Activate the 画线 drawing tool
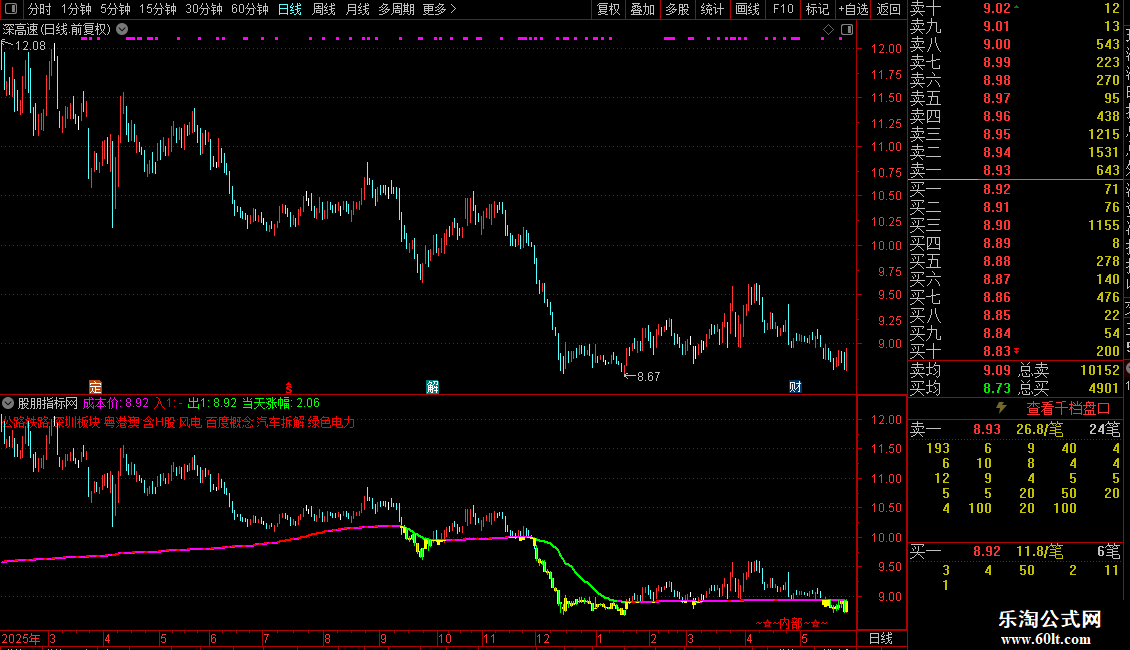Image resolution: width=1130 pixels, height=650 pixels. (747, 9)
